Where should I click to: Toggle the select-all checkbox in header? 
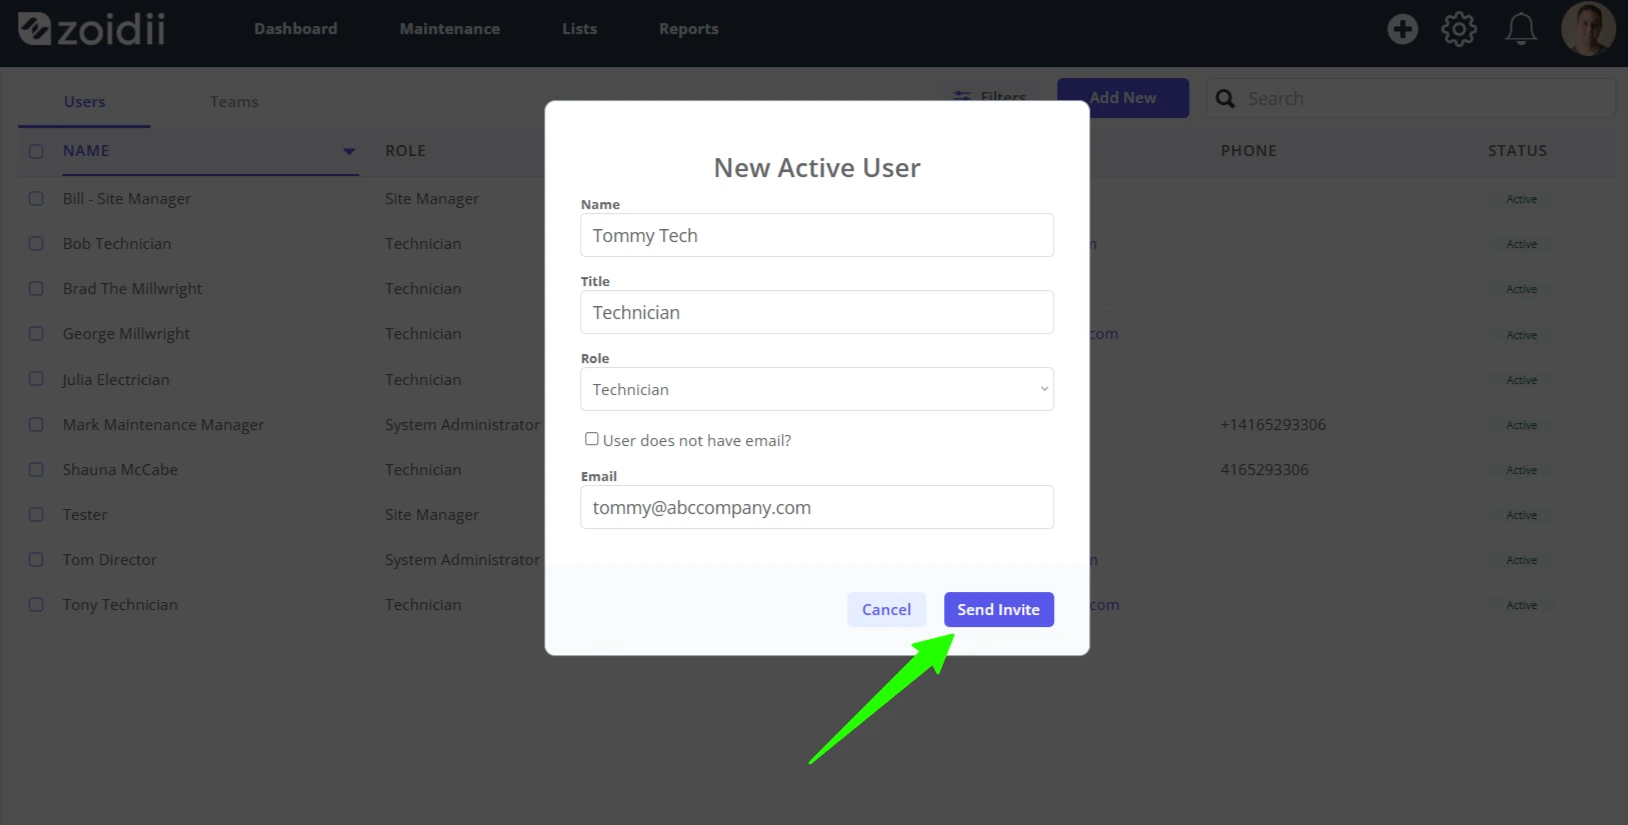click(x=36, y=152)
